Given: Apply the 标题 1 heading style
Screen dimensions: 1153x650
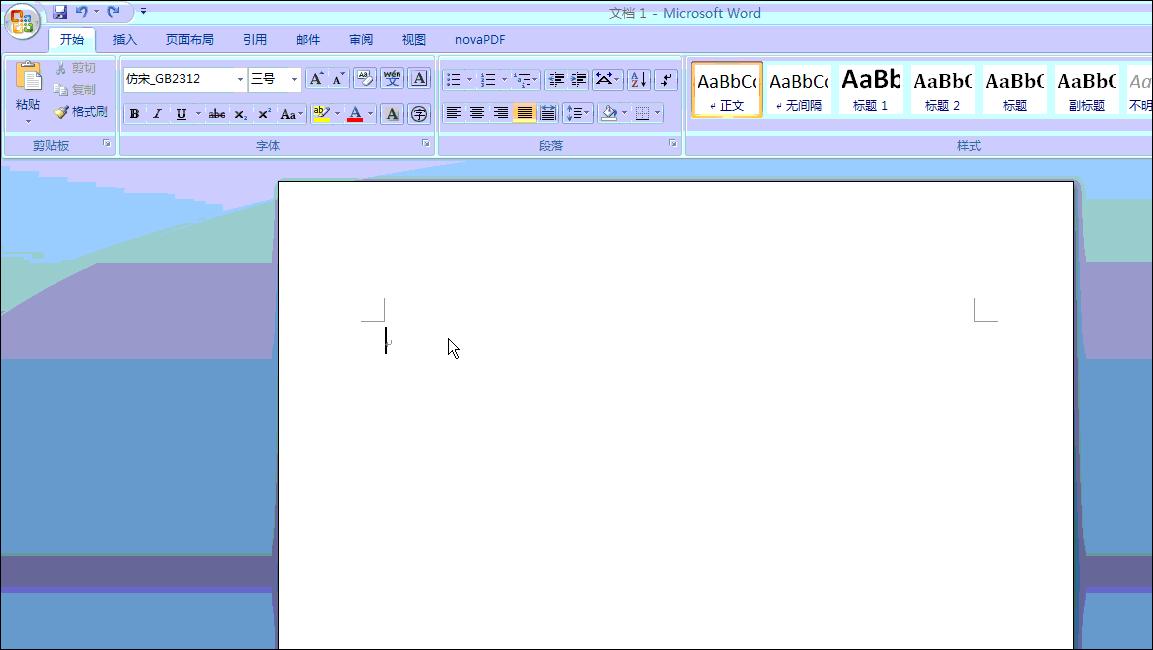Looking at the screenshot, I should pos(870,89).
